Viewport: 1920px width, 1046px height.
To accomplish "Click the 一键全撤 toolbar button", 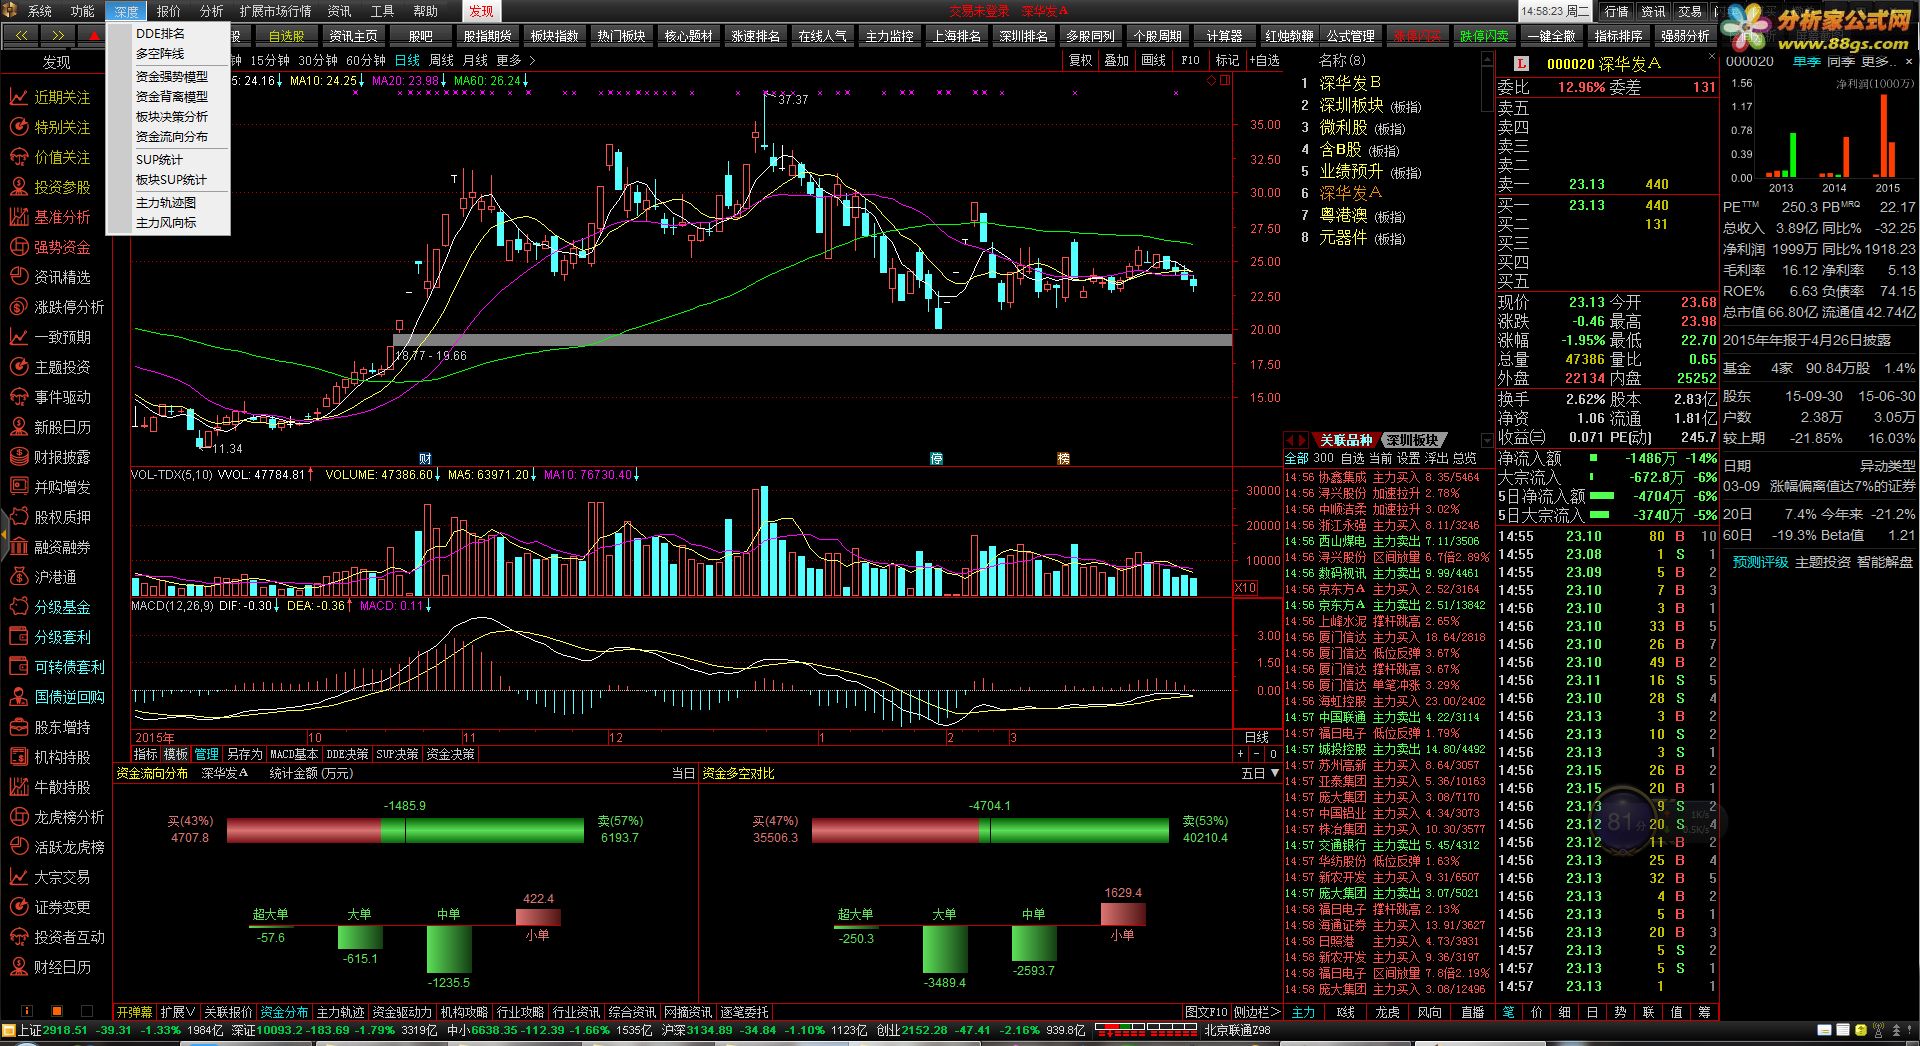I will [1551, 36].
